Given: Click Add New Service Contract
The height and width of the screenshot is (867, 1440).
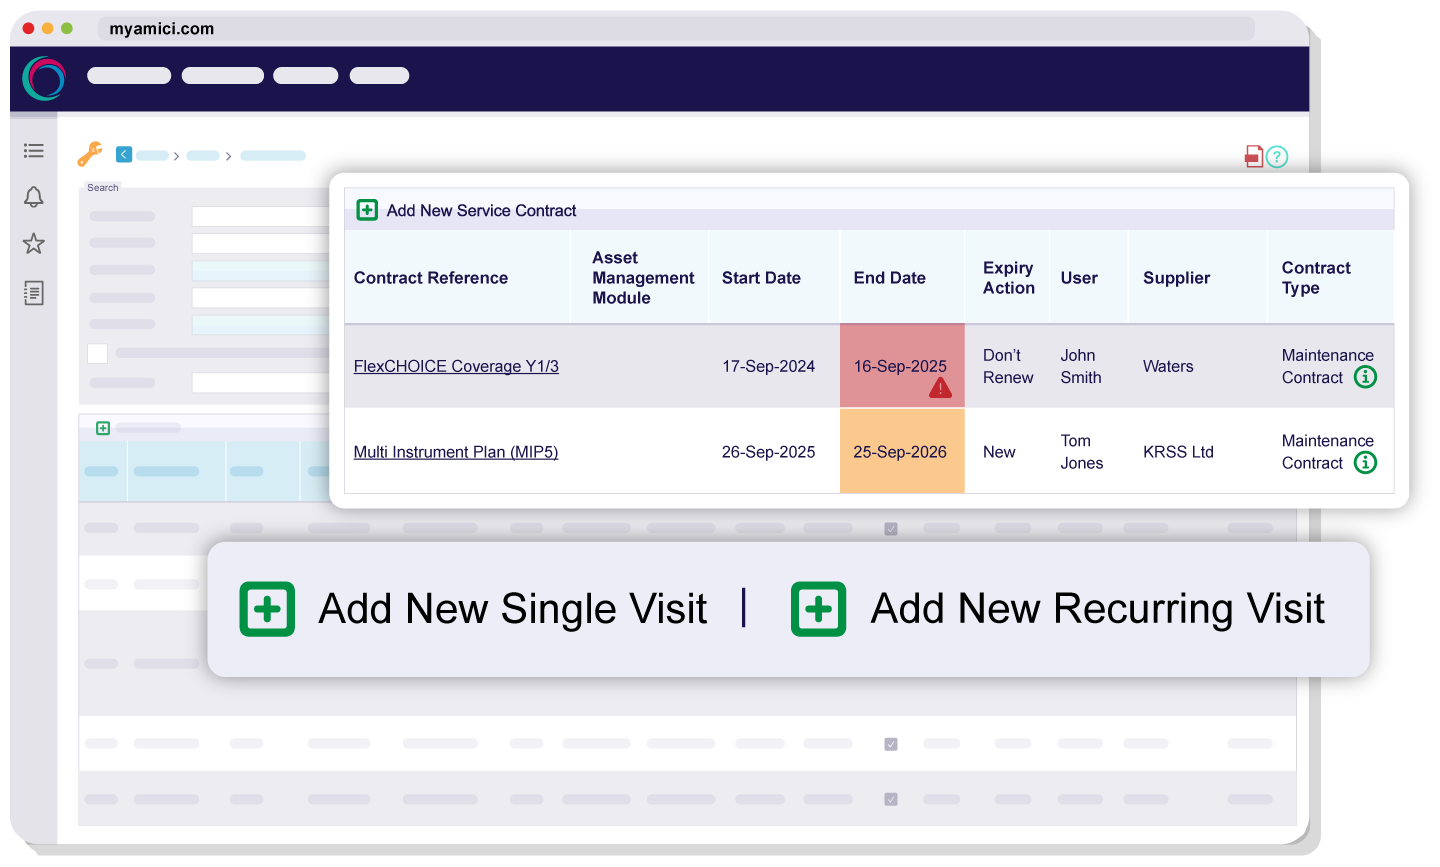Looking at the screenshot, I should point(467,210).
